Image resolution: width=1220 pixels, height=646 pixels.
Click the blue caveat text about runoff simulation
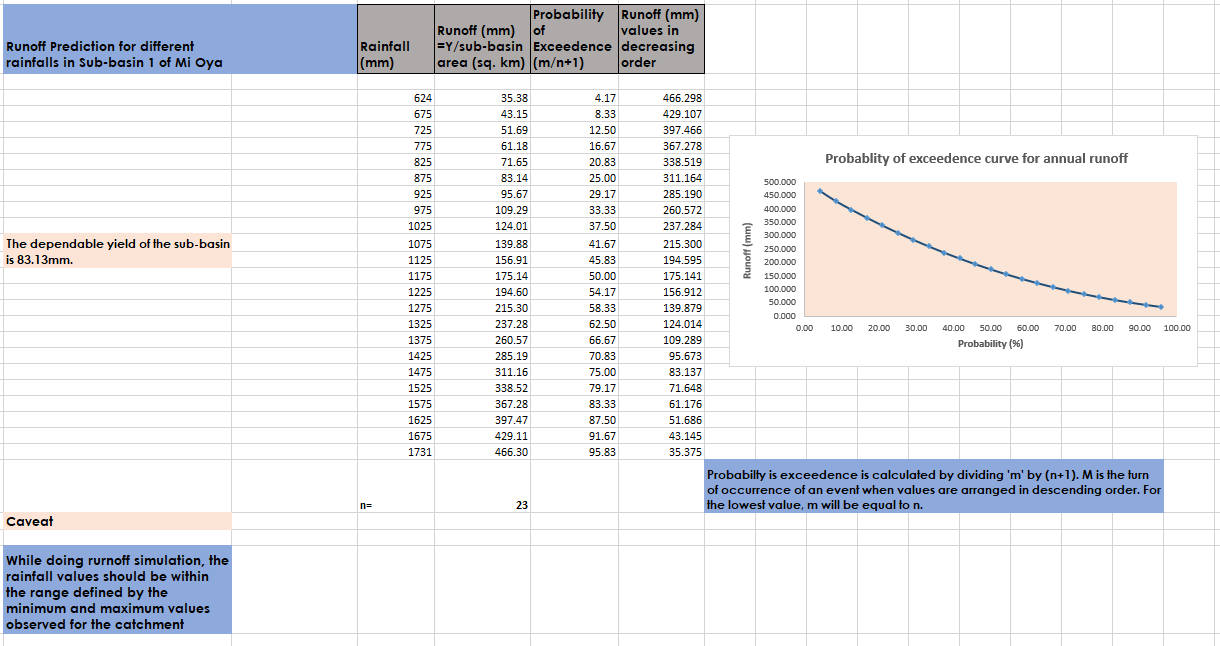pos(117,592)
